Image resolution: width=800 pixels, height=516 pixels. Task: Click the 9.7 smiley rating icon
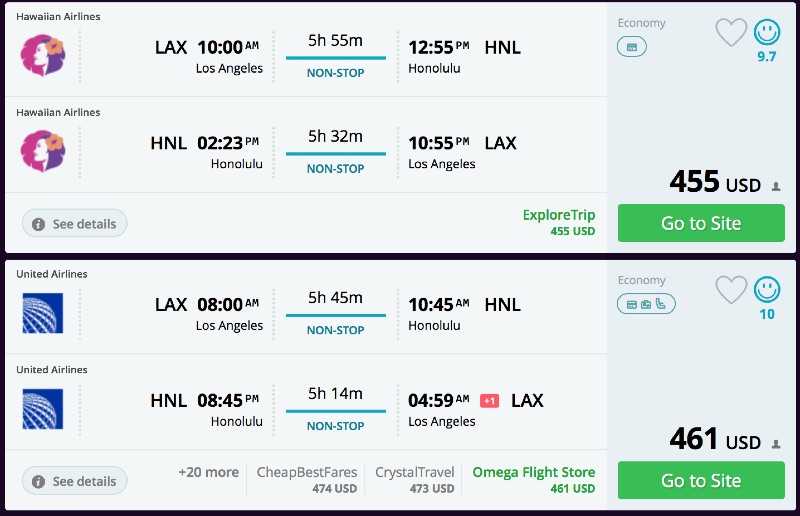click(767, 33)
